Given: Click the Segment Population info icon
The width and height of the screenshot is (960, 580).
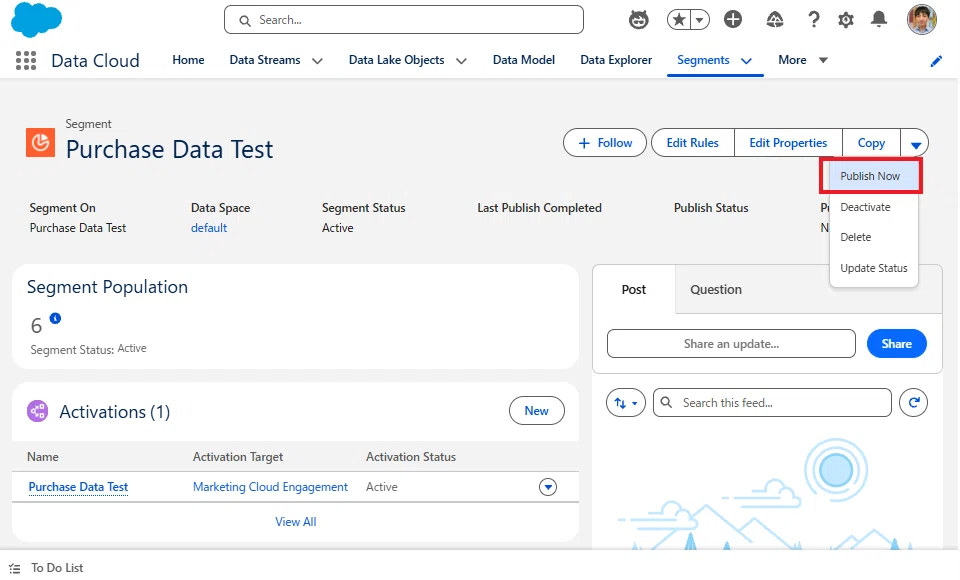Looking at the screenshot, I should [x=55, y=318].
